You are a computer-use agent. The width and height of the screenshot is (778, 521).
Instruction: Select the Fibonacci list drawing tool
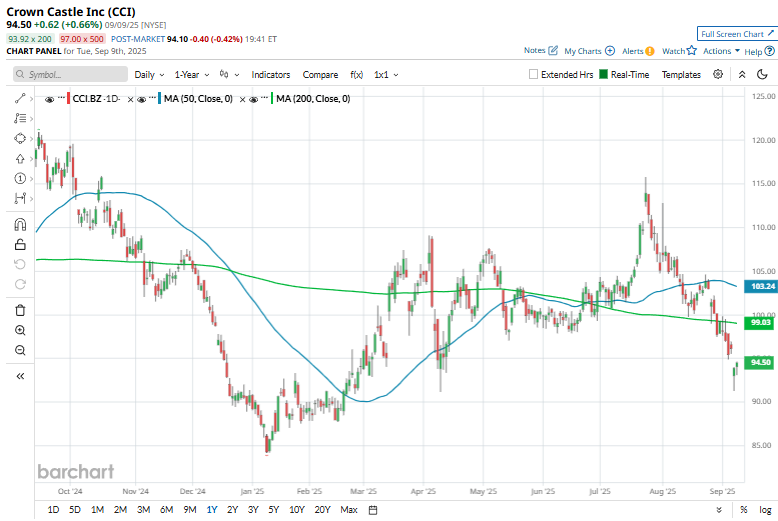pos(20,118)
